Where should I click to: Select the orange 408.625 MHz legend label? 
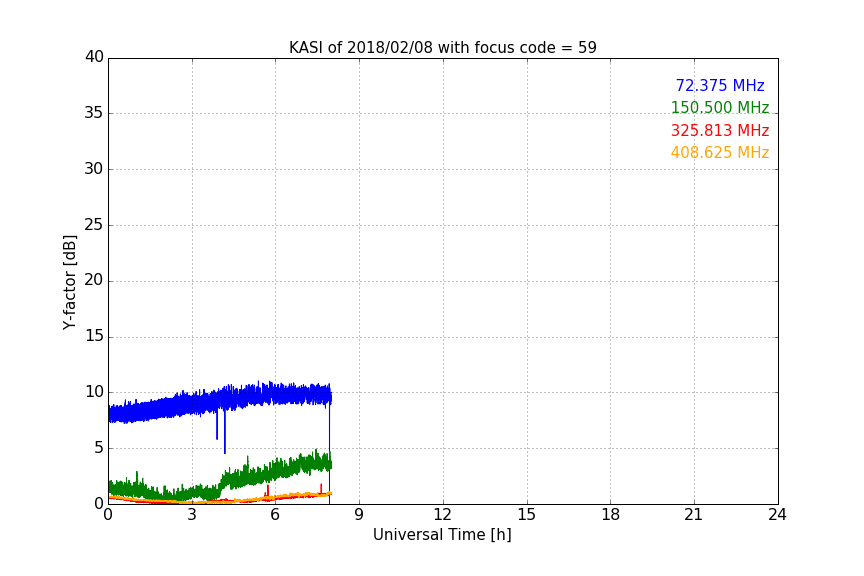[x=720, y=152]
